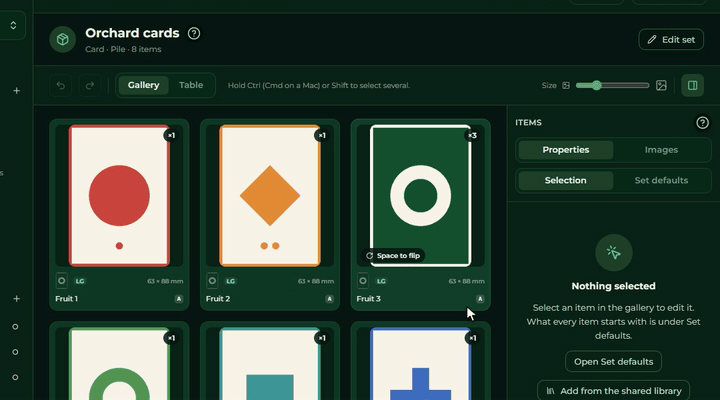Open the Set defaults tab
The height and width of the screenshot is (400, 720).
click(x=661, y=180)
